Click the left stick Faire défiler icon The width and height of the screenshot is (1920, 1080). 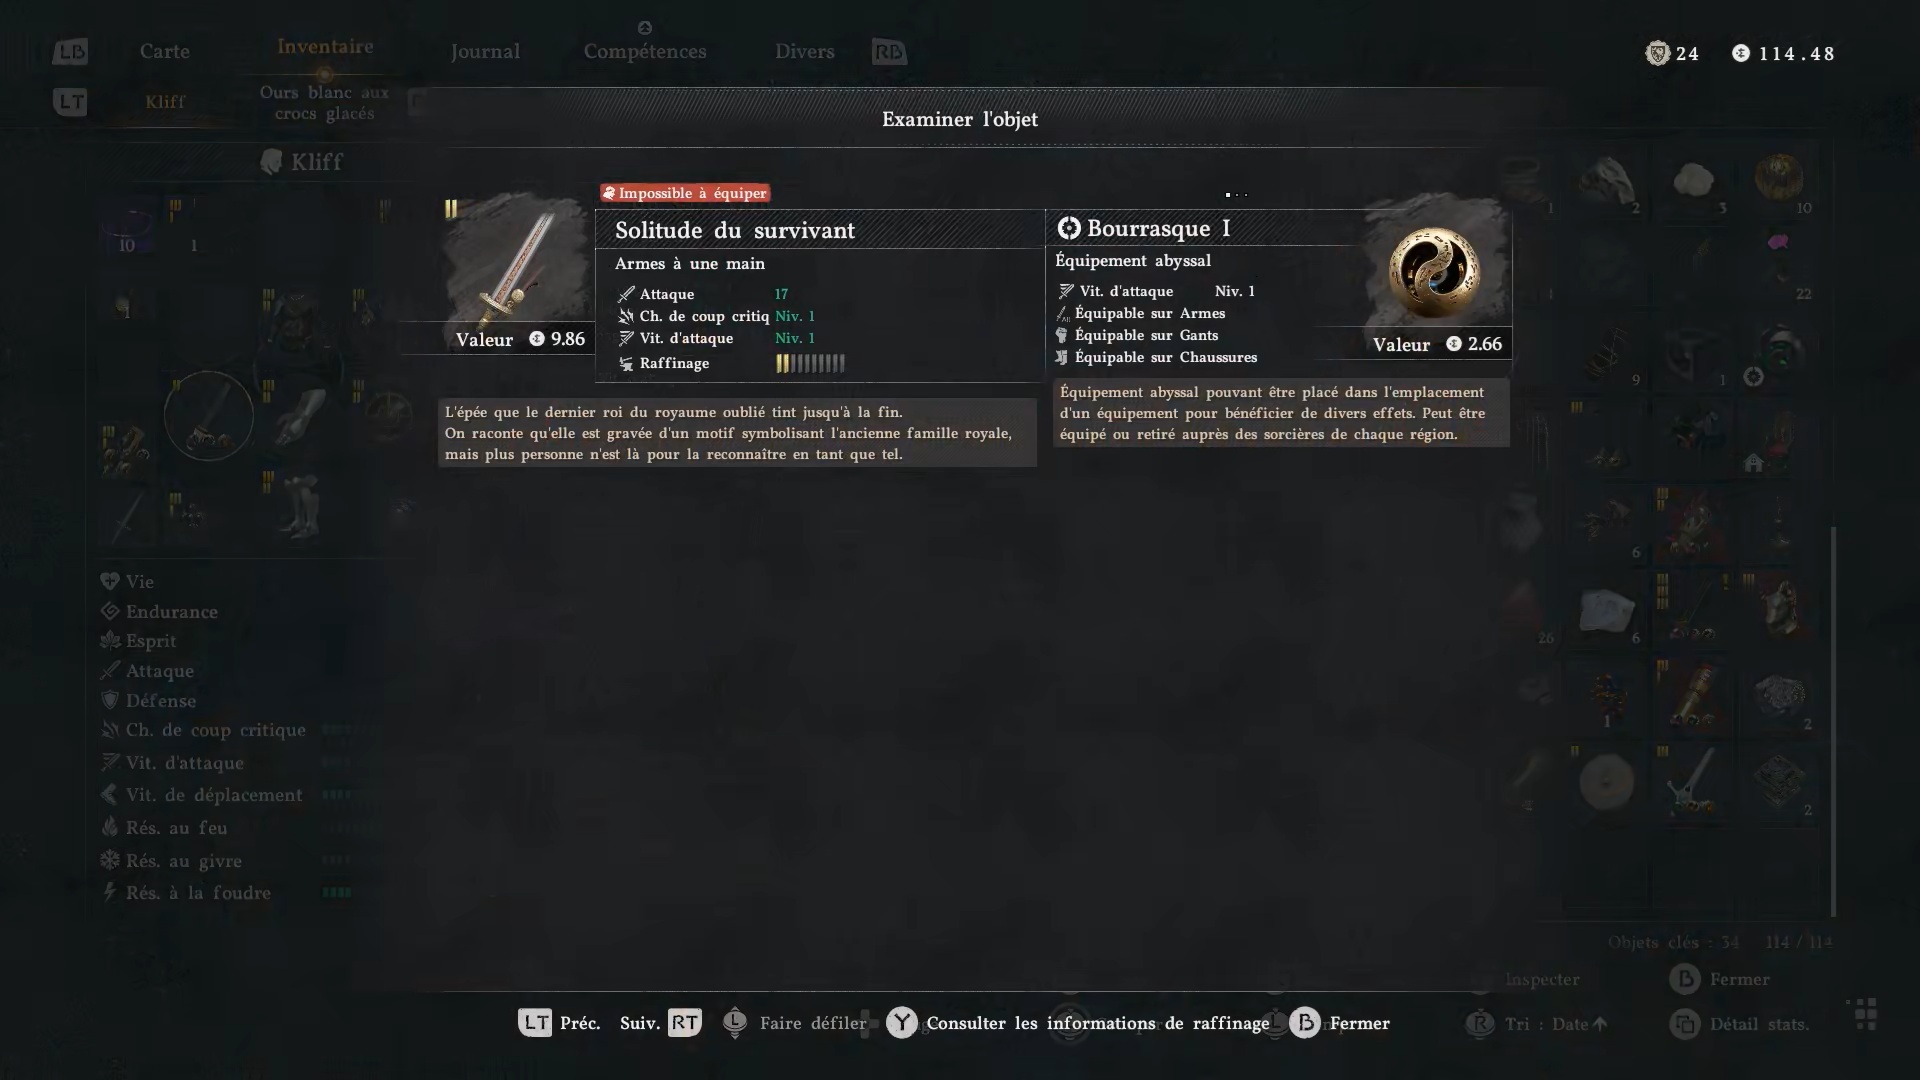pos(735,1022)
